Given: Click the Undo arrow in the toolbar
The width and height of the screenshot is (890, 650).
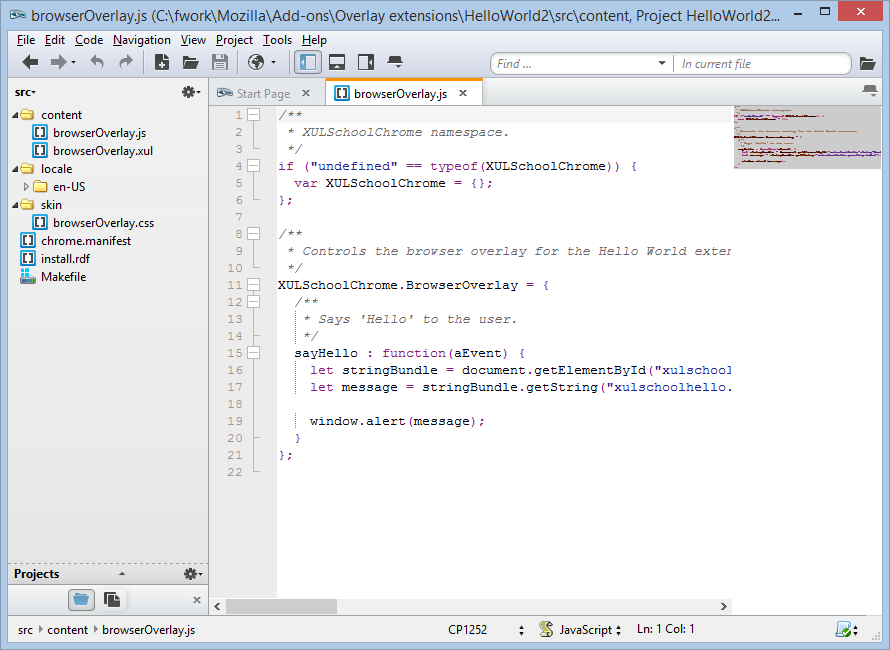Looking at the screenshot, I should click(97, 63).
